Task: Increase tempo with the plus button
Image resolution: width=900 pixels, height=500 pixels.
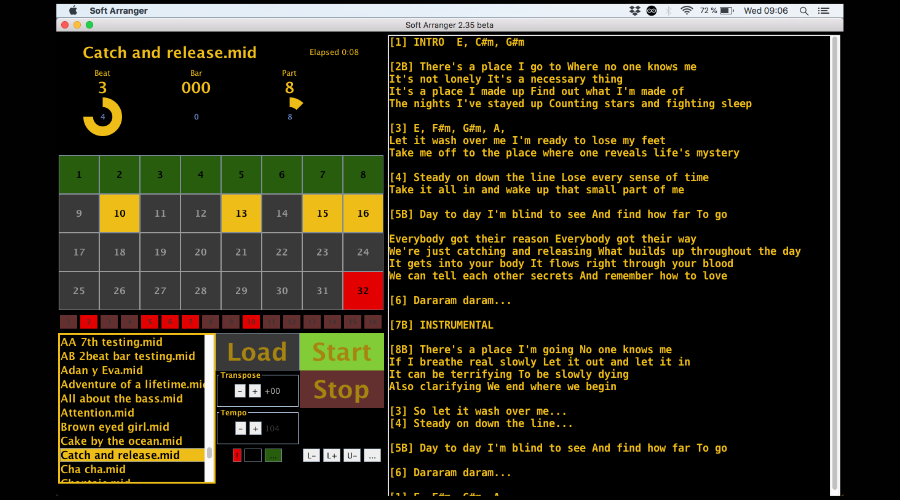Action: [255, 428]
